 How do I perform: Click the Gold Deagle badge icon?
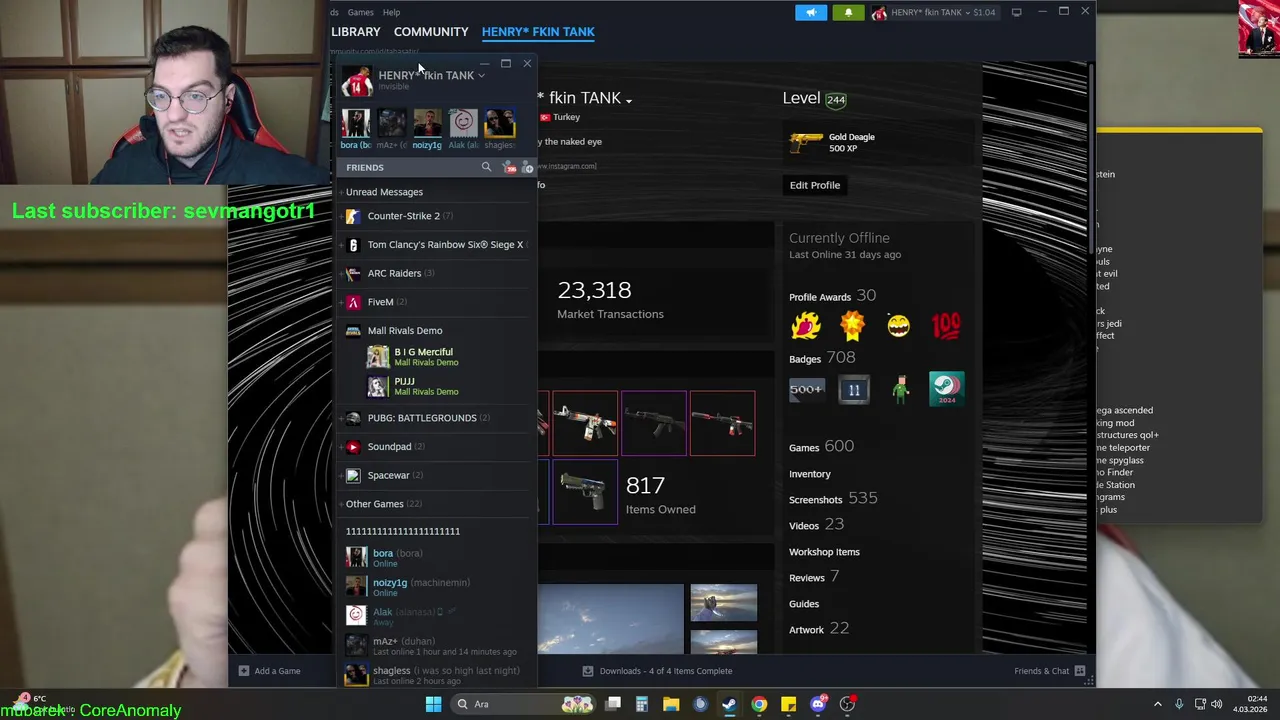click(x=805, y=143)
